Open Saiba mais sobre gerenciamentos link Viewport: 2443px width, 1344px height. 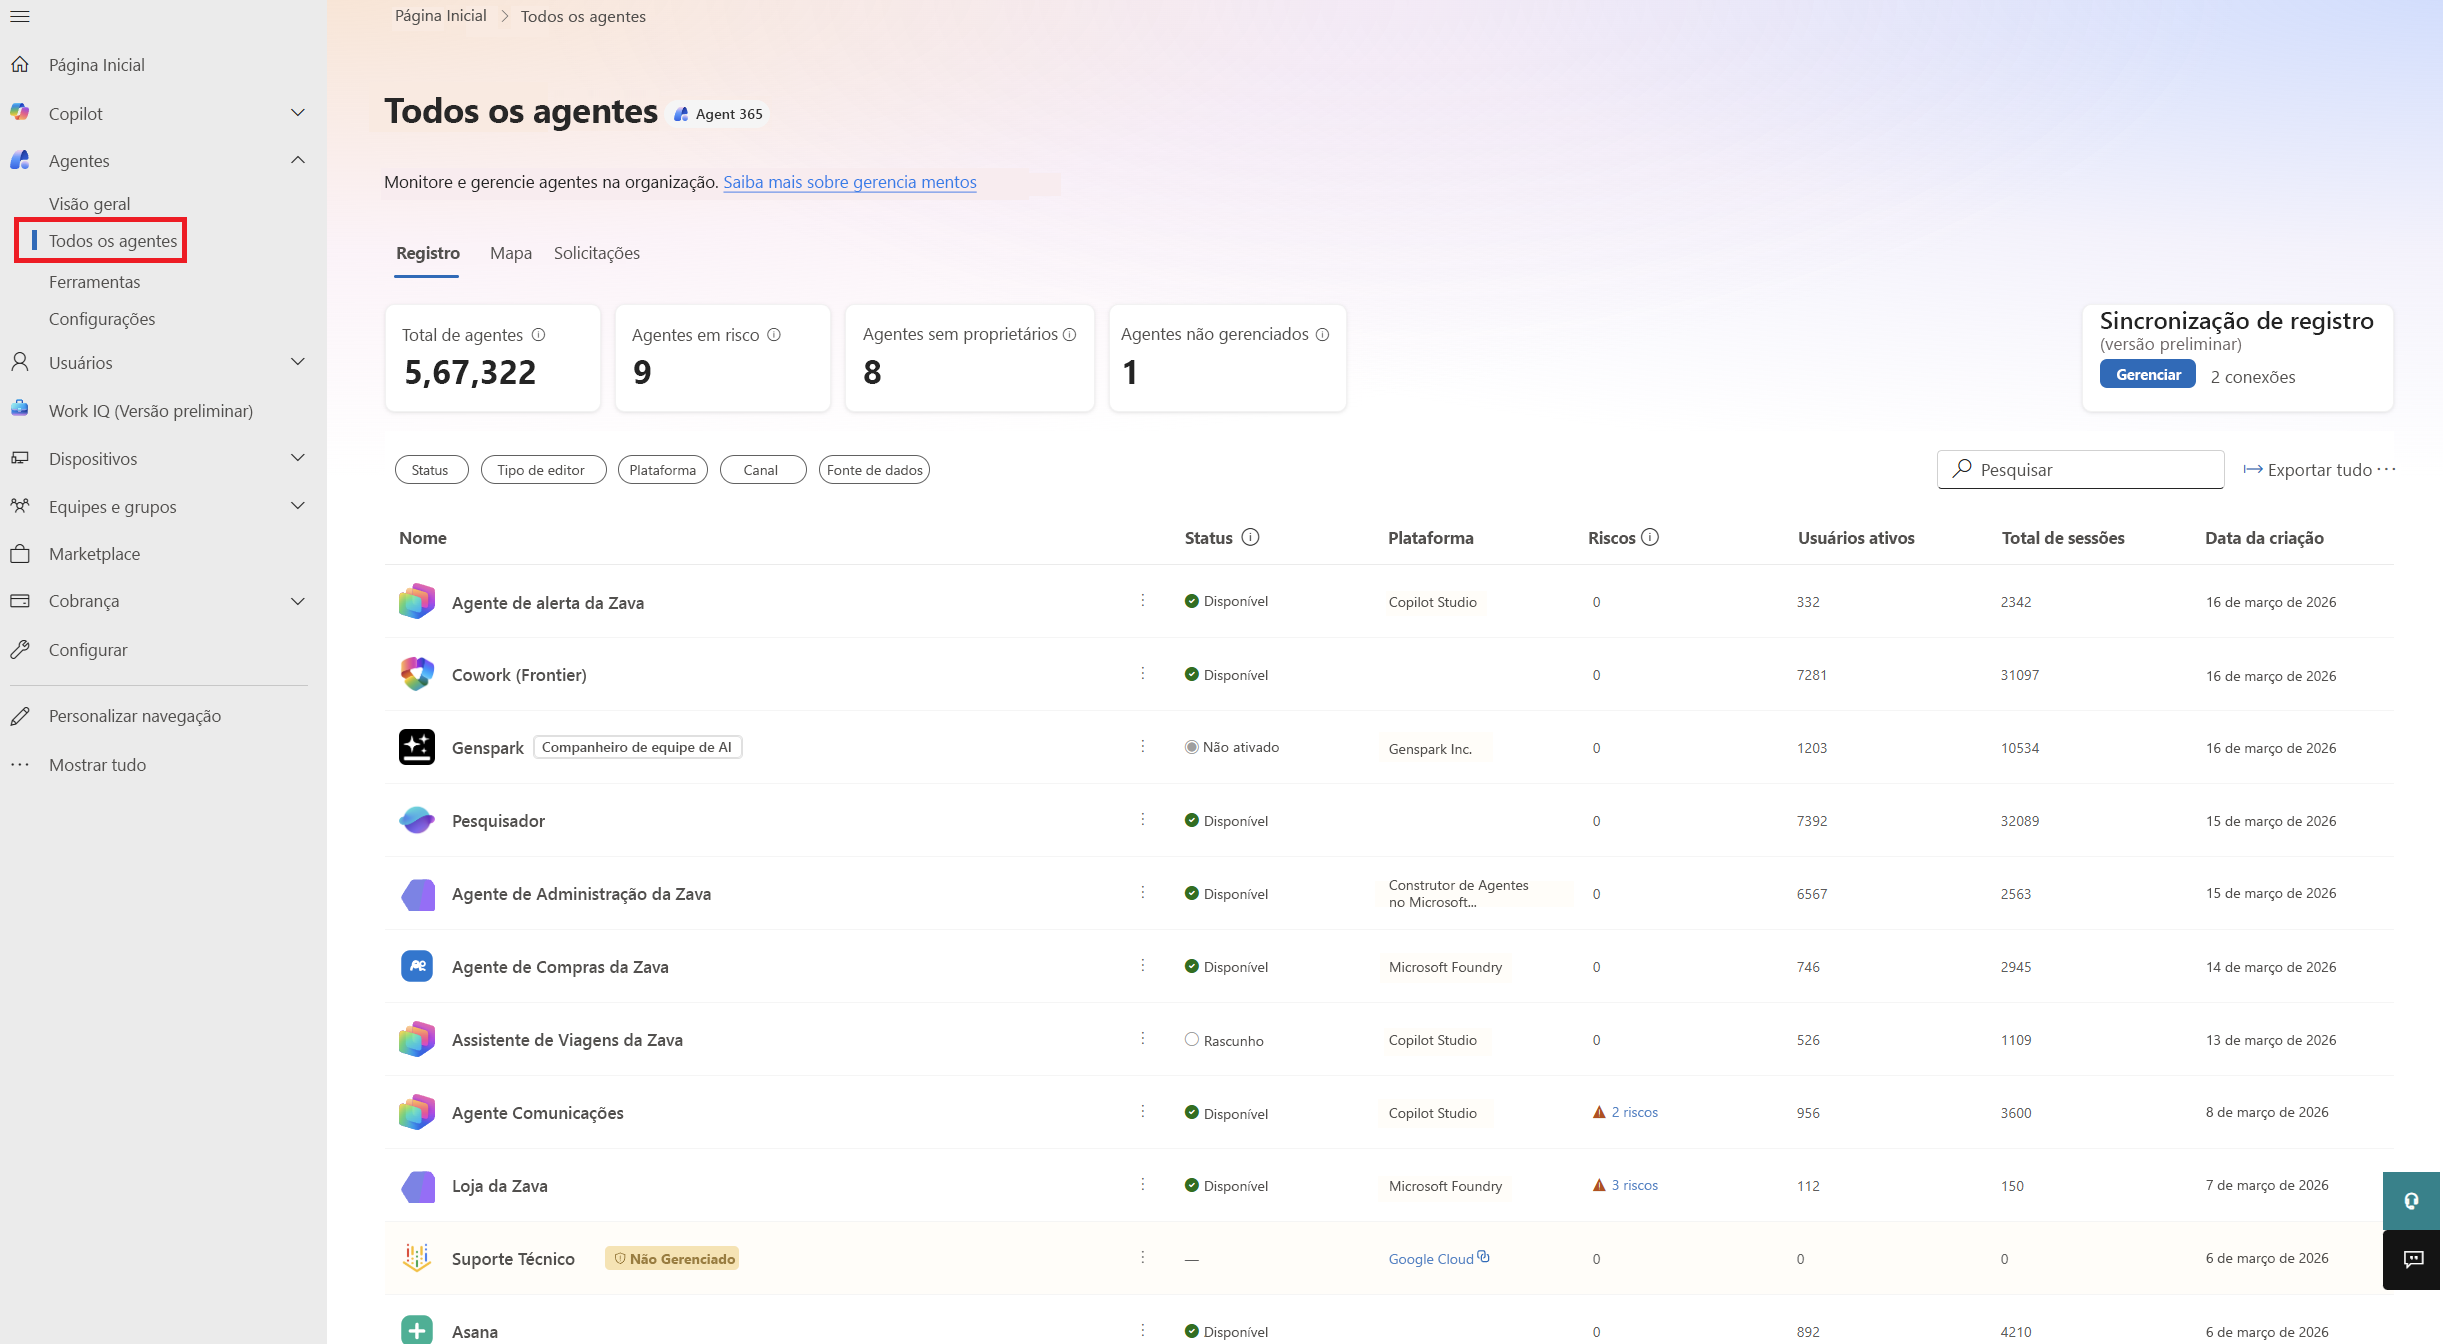tap(850, 182)
